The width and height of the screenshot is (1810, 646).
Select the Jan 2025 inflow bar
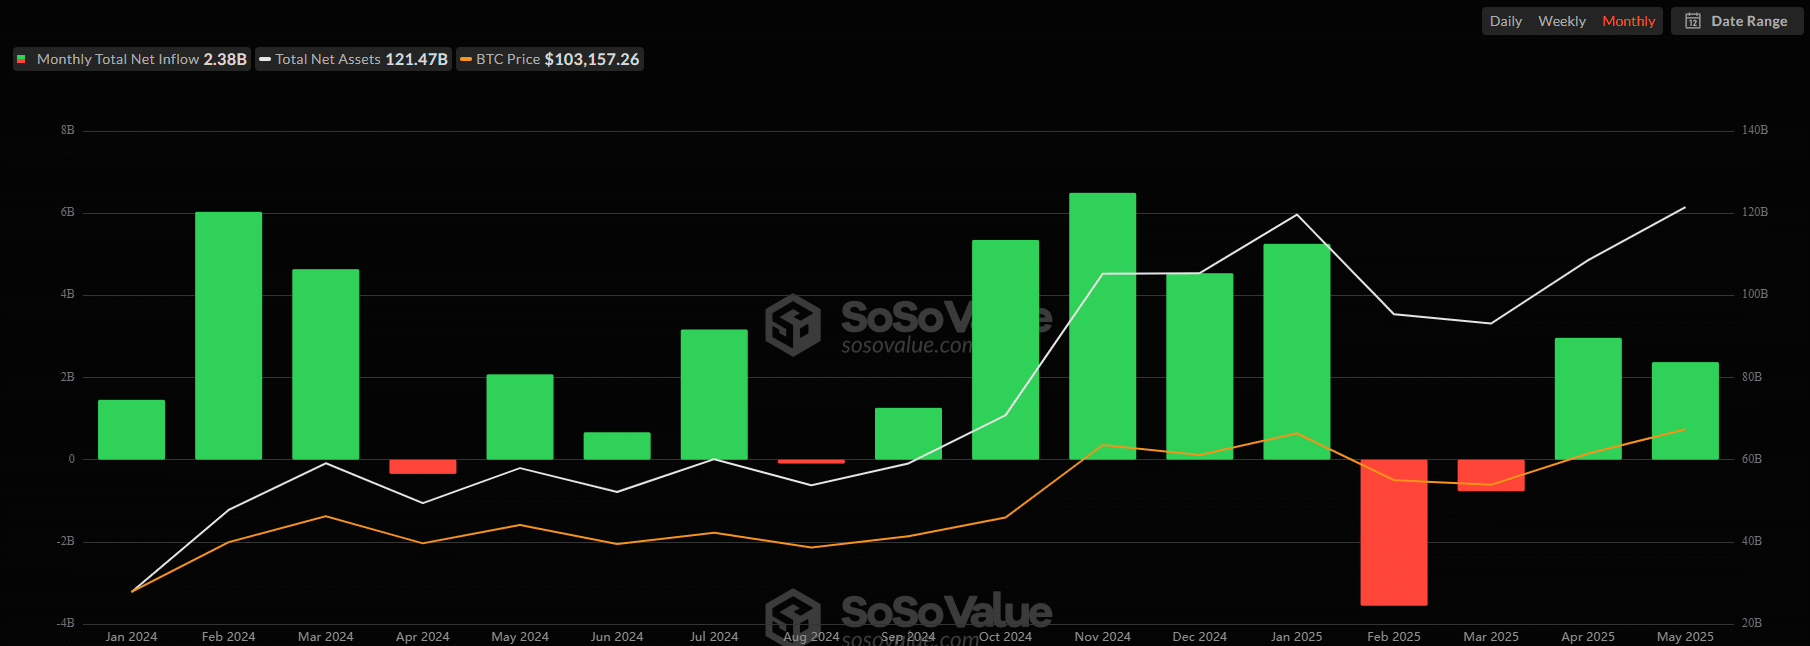tap(1296, 352)
